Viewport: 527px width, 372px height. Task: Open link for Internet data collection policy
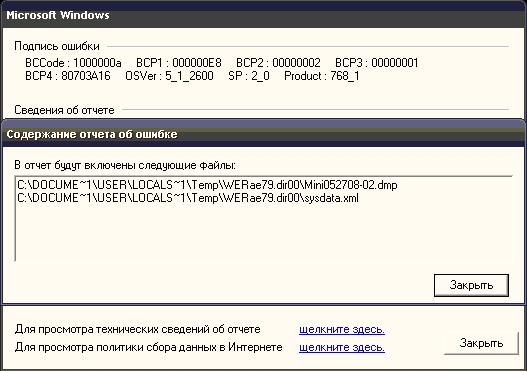tap(342, 347)
